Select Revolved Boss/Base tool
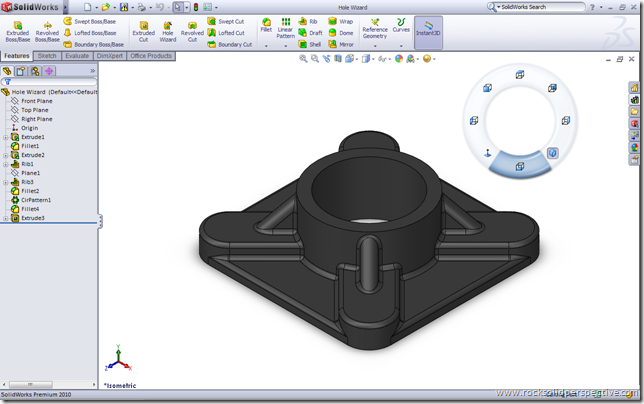 [47, 32]
